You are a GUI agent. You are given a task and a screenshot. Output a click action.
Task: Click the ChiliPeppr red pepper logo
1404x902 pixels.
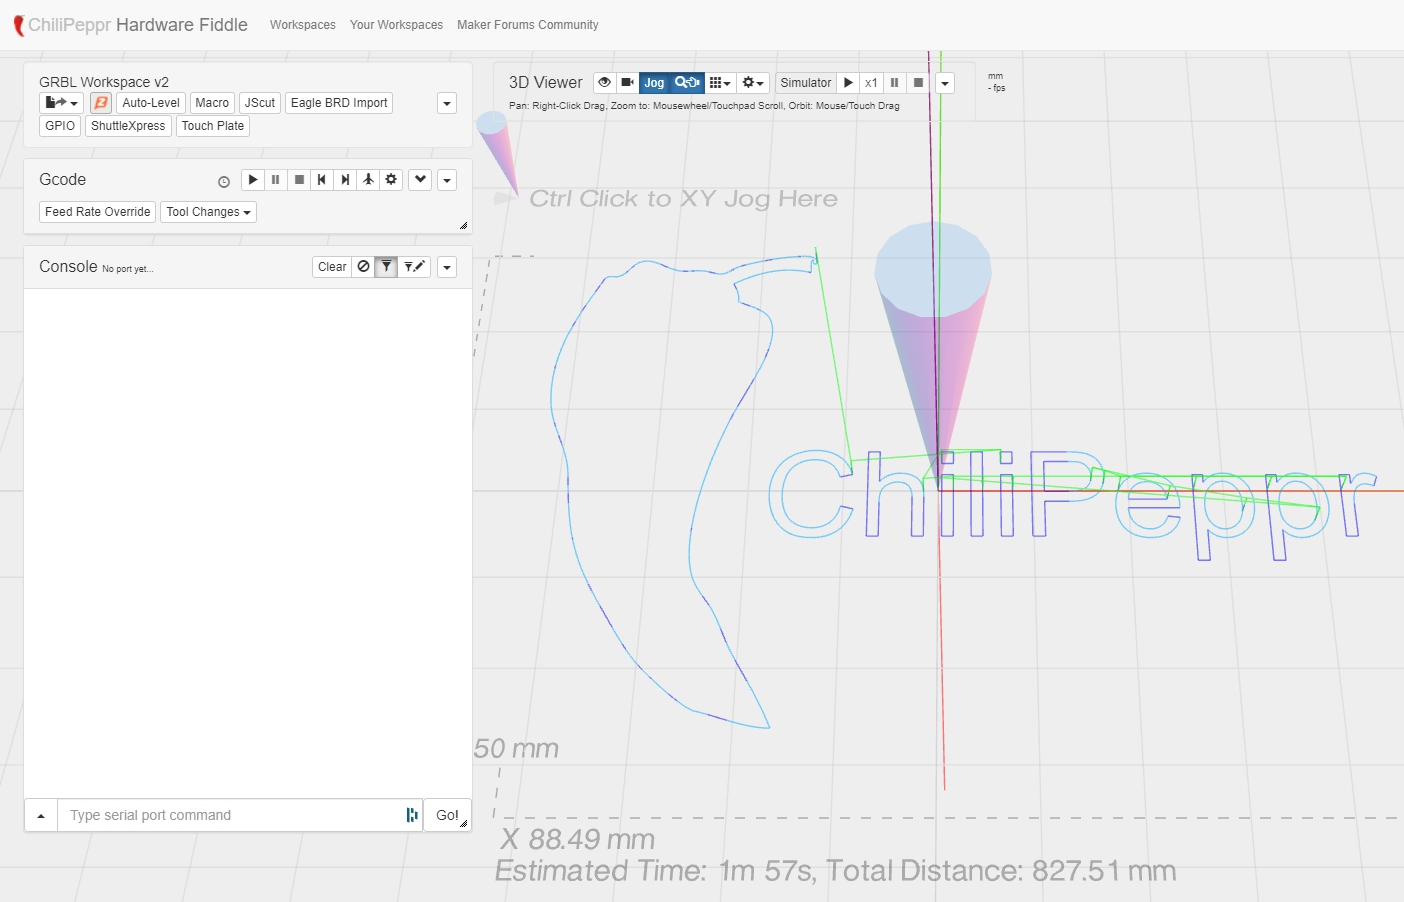tap(18, 26)
